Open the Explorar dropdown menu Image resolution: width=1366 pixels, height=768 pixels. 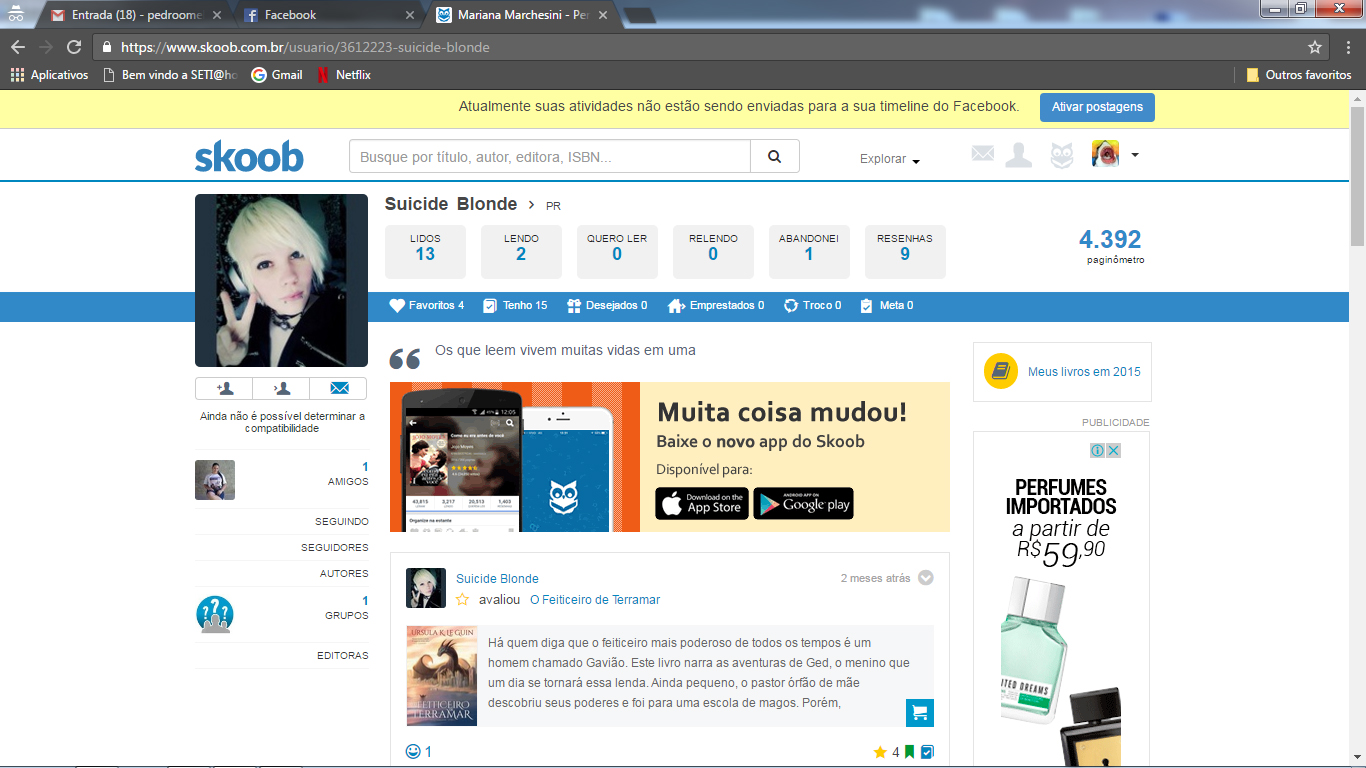tap(889, 159)
